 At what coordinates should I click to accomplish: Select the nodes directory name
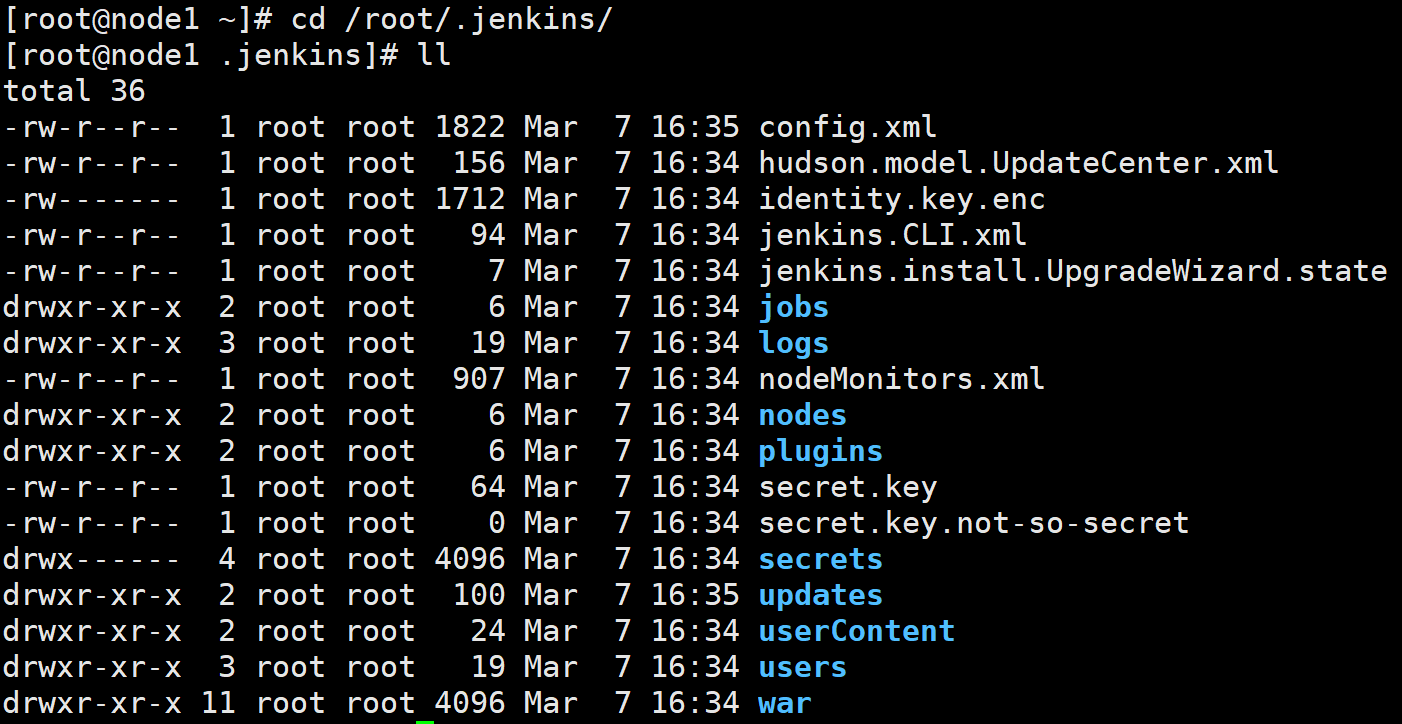(803, 415)
